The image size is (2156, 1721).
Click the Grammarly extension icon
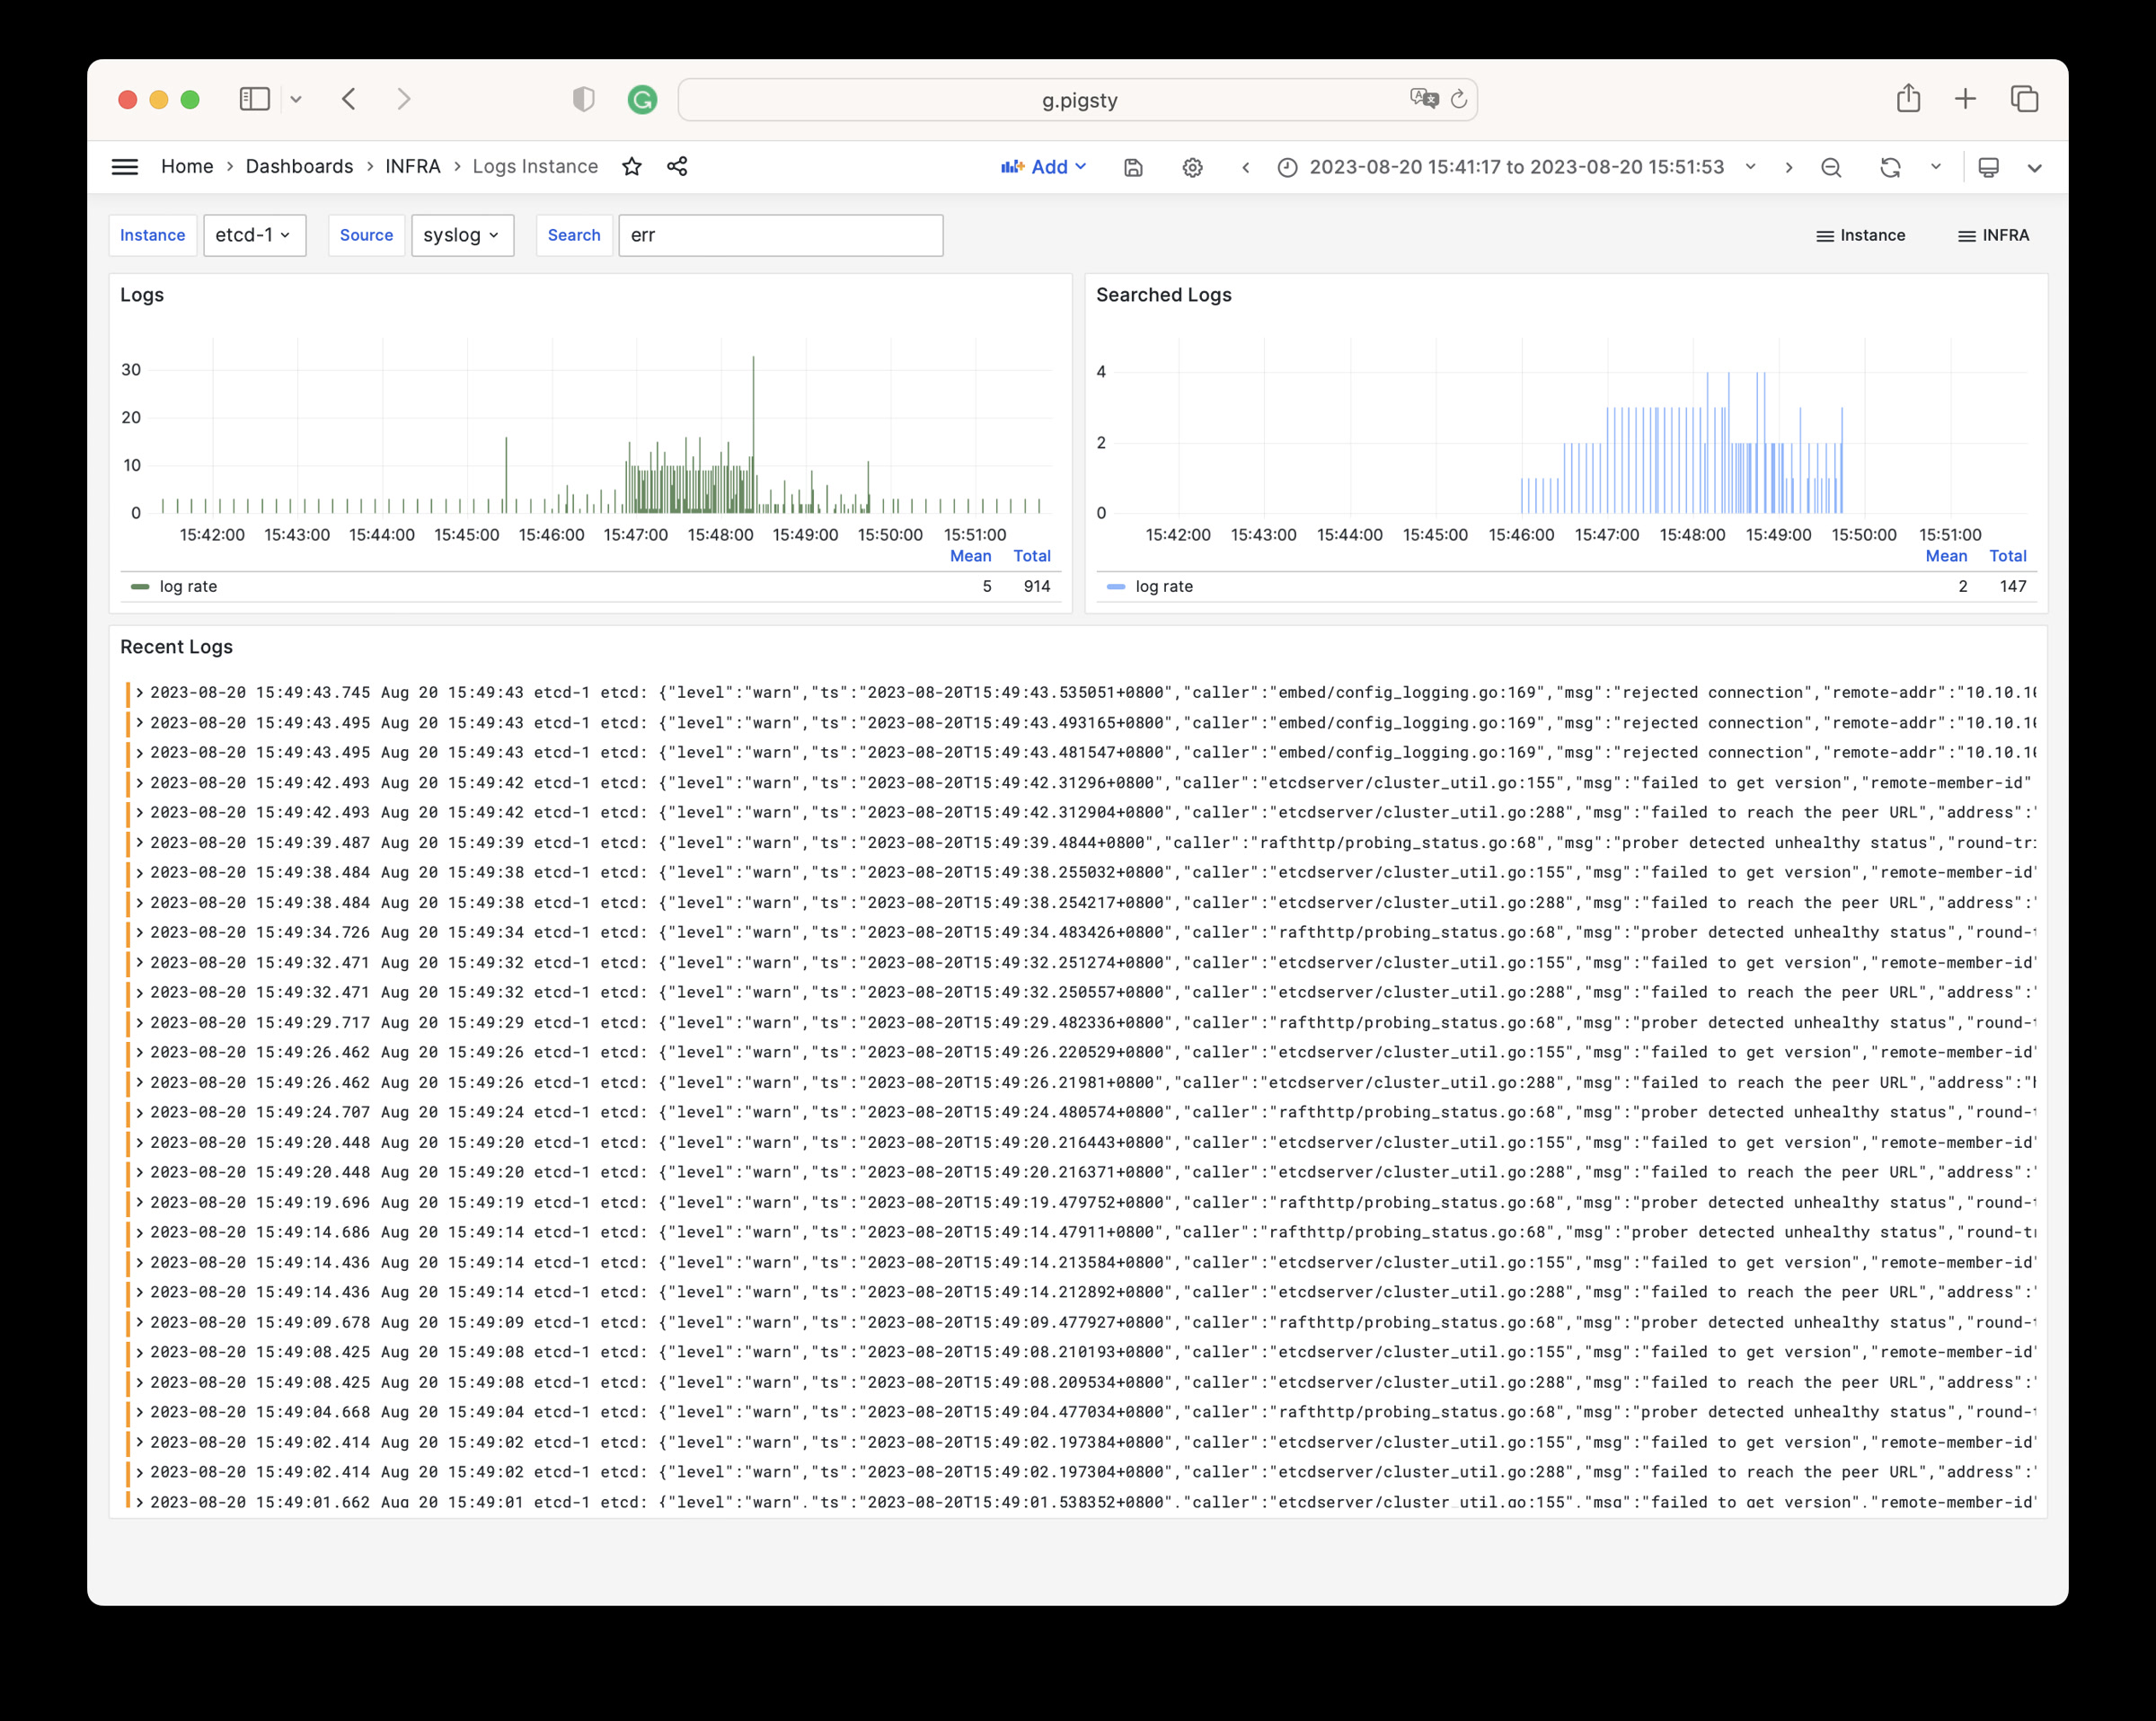point(643,99)
